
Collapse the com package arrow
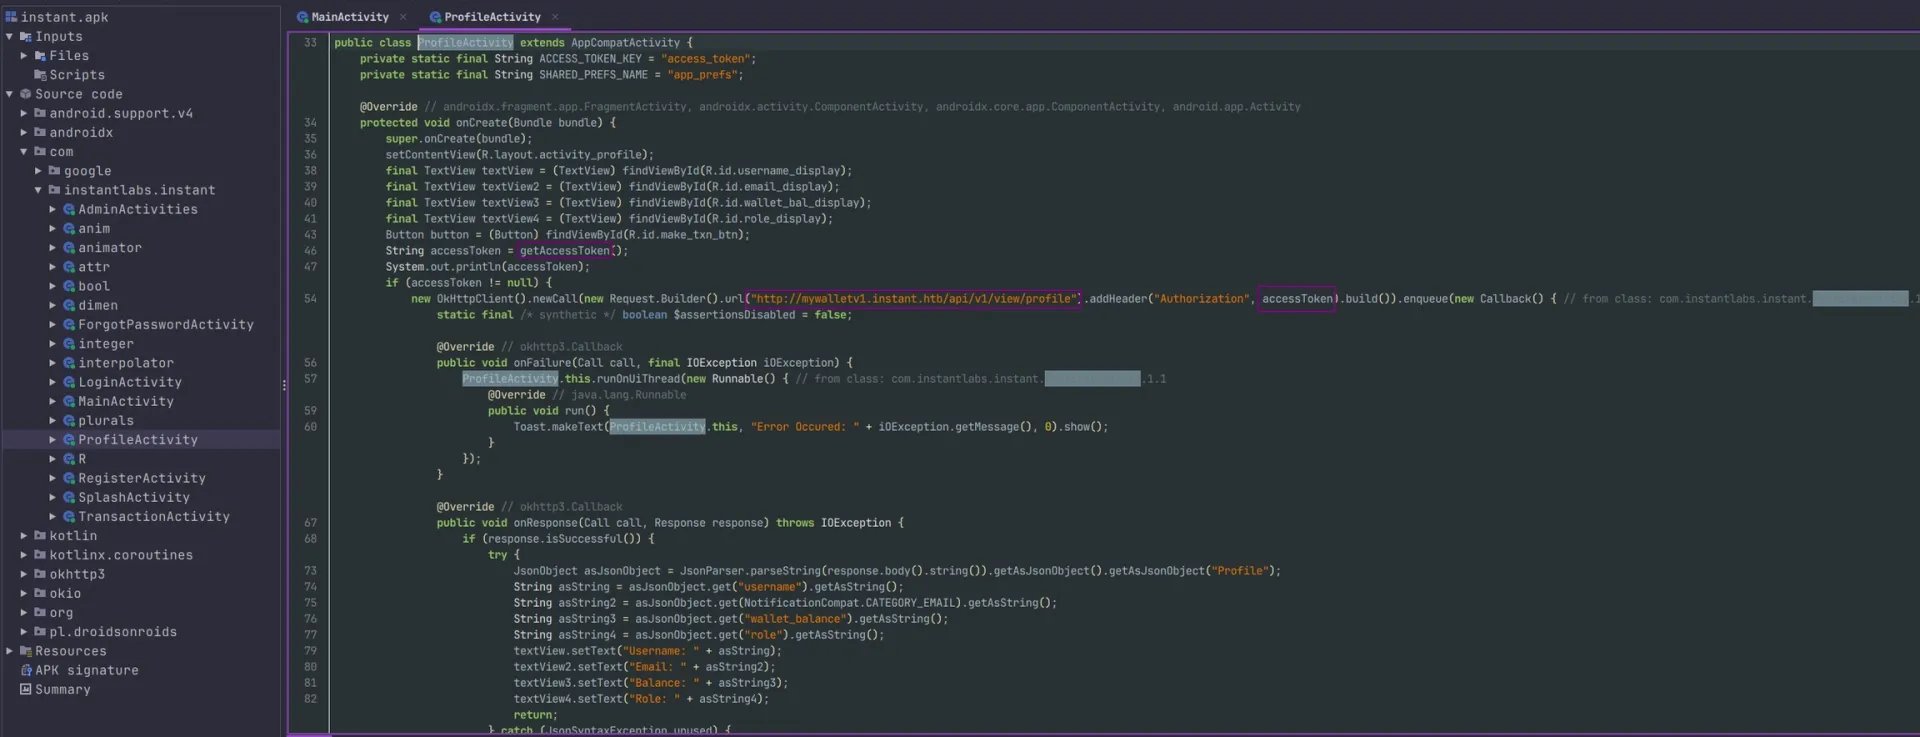[24, 151]
